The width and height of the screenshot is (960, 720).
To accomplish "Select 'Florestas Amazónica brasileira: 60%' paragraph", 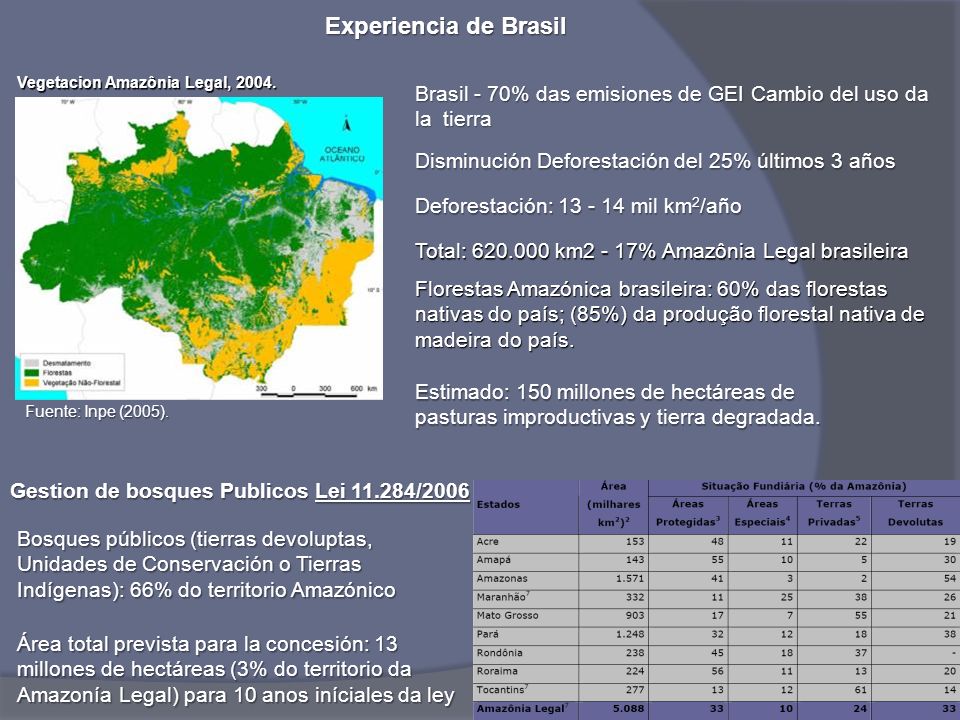I will (669, 314).
